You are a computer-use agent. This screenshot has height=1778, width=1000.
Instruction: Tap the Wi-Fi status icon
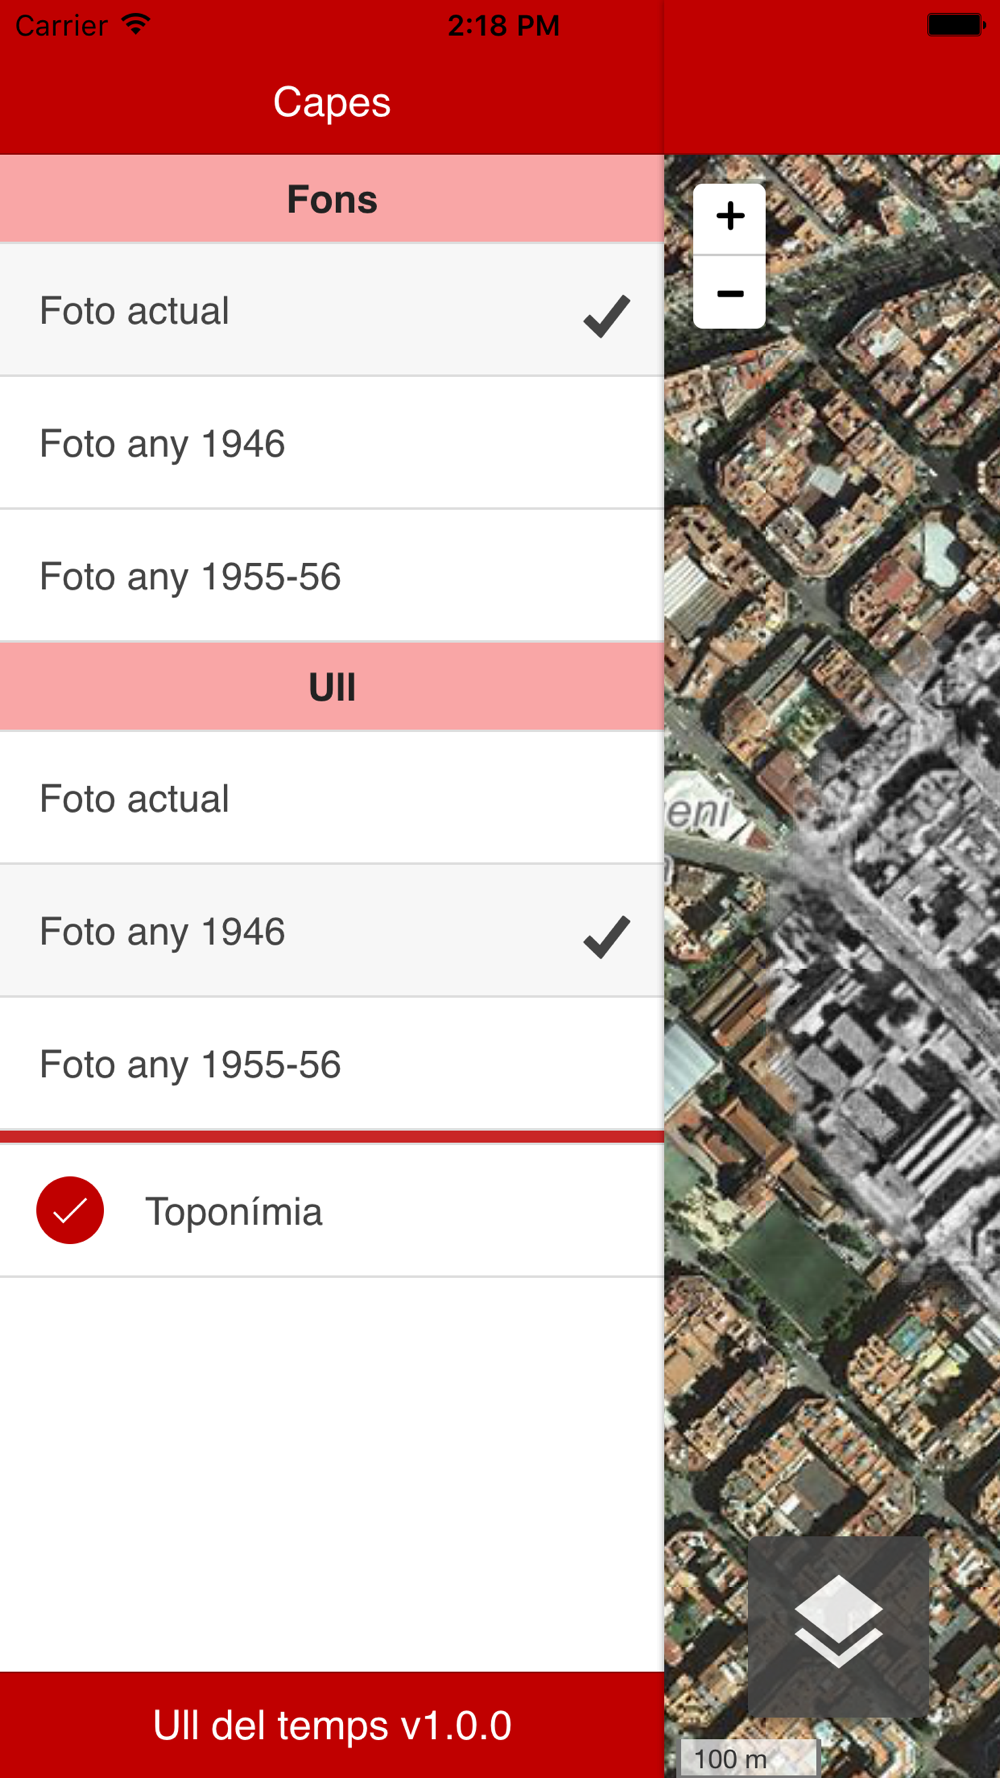pos(136,25)
